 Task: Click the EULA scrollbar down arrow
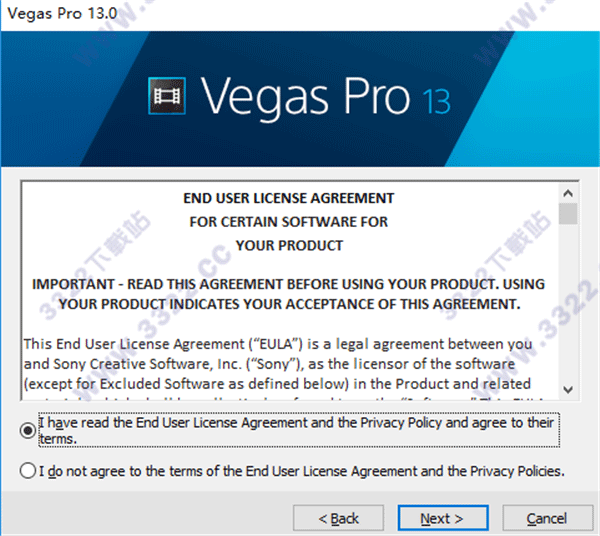[x=568, y=389]
